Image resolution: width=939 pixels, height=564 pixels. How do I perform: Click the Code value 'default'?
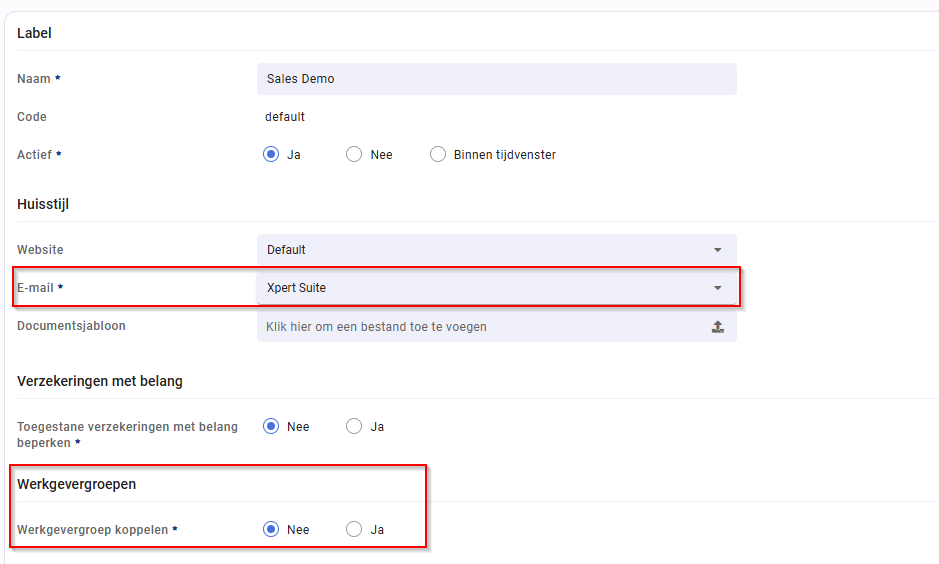284,117
